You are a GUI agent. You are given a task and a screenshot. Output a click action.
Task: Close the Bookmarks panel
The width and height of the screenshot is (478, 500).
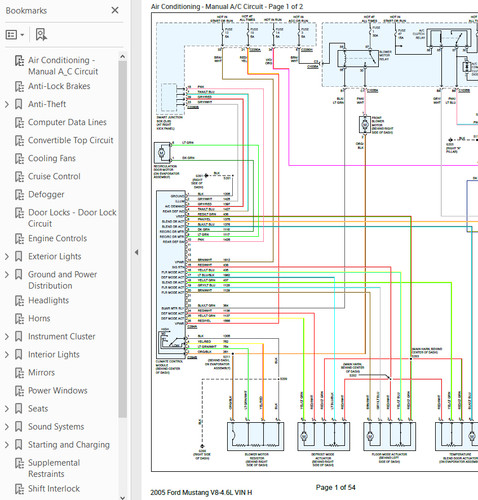click(x=115, y=10)
